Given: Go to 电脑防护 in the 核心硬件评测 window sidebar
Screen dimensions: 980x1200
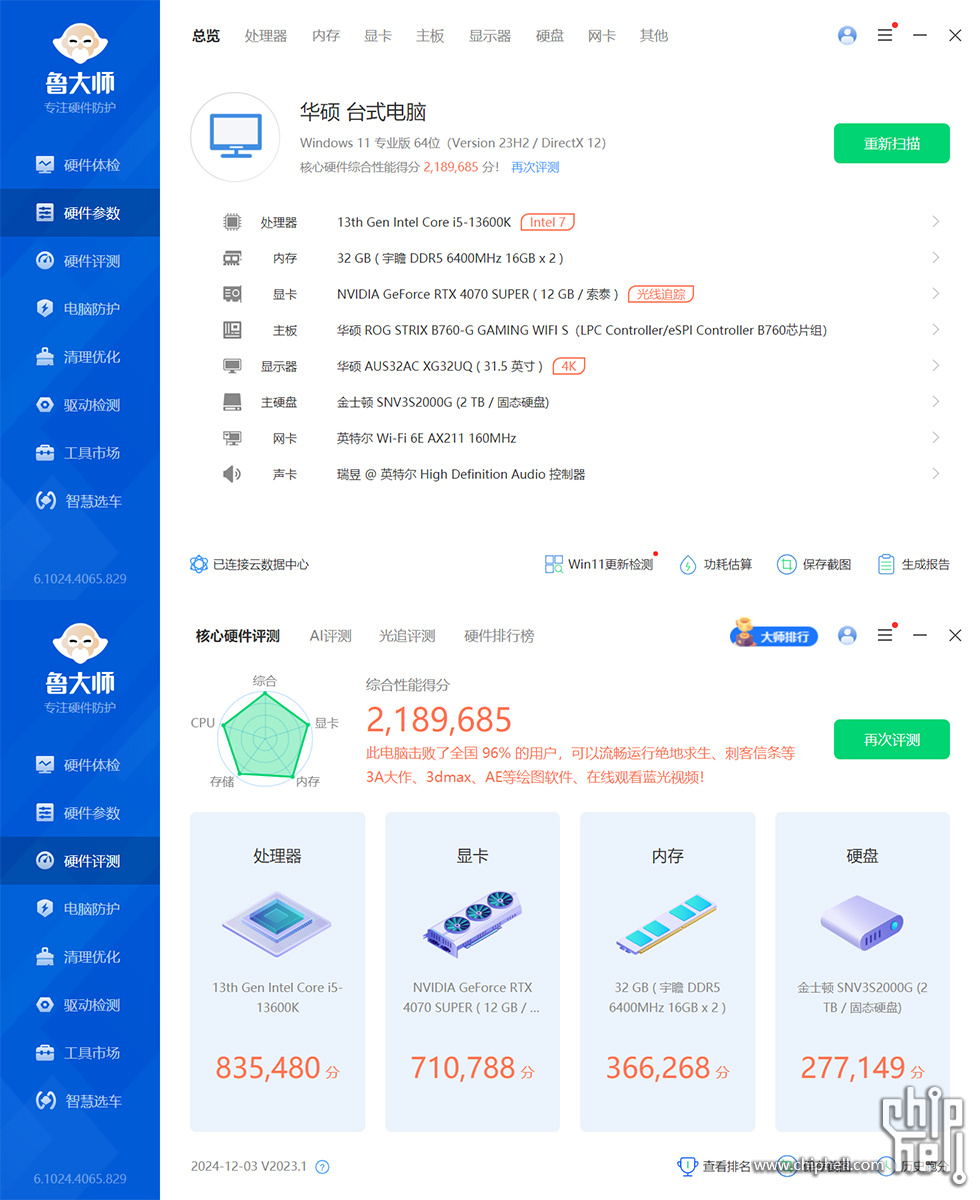Looking at the screenshot, I should [80, 909].
